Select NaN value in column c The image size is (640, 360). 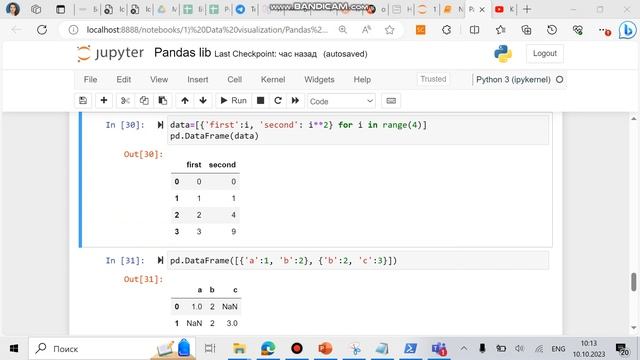230,307
